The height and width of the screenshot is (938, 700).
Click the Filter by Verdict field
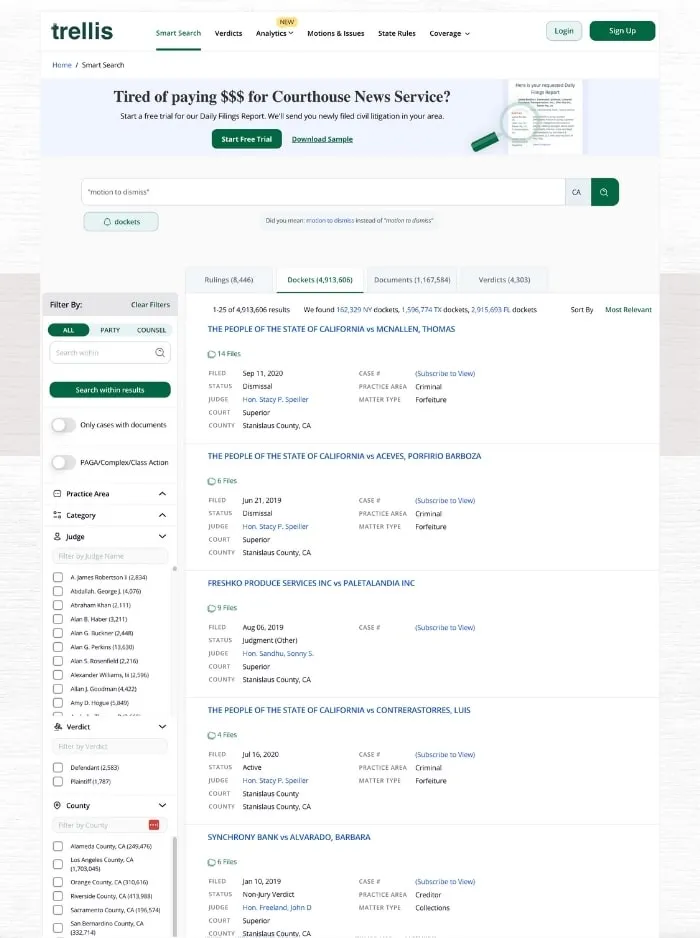pos(110,747)
